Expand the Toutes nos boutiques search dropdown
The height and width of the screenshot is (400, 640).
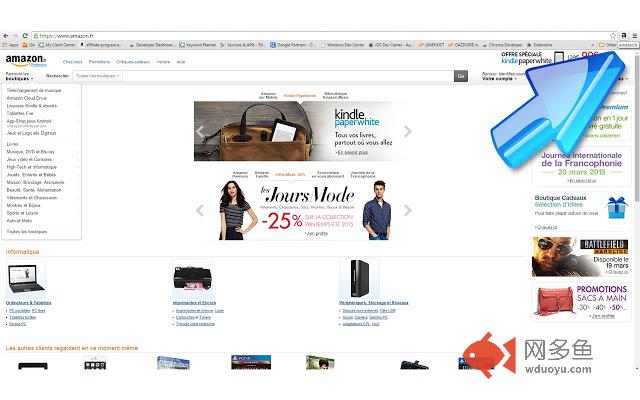coord(98,76)
